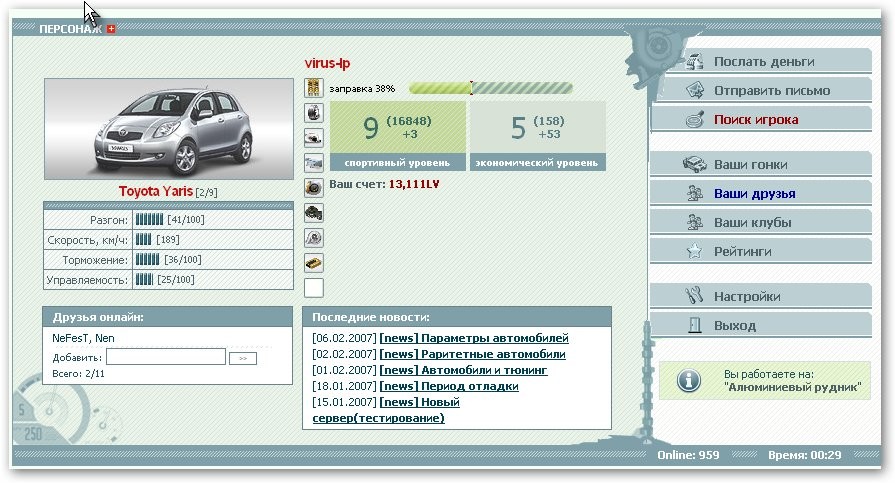Click the Toyota Yaris car picture
895x483 pixels.
pos(169,129)
